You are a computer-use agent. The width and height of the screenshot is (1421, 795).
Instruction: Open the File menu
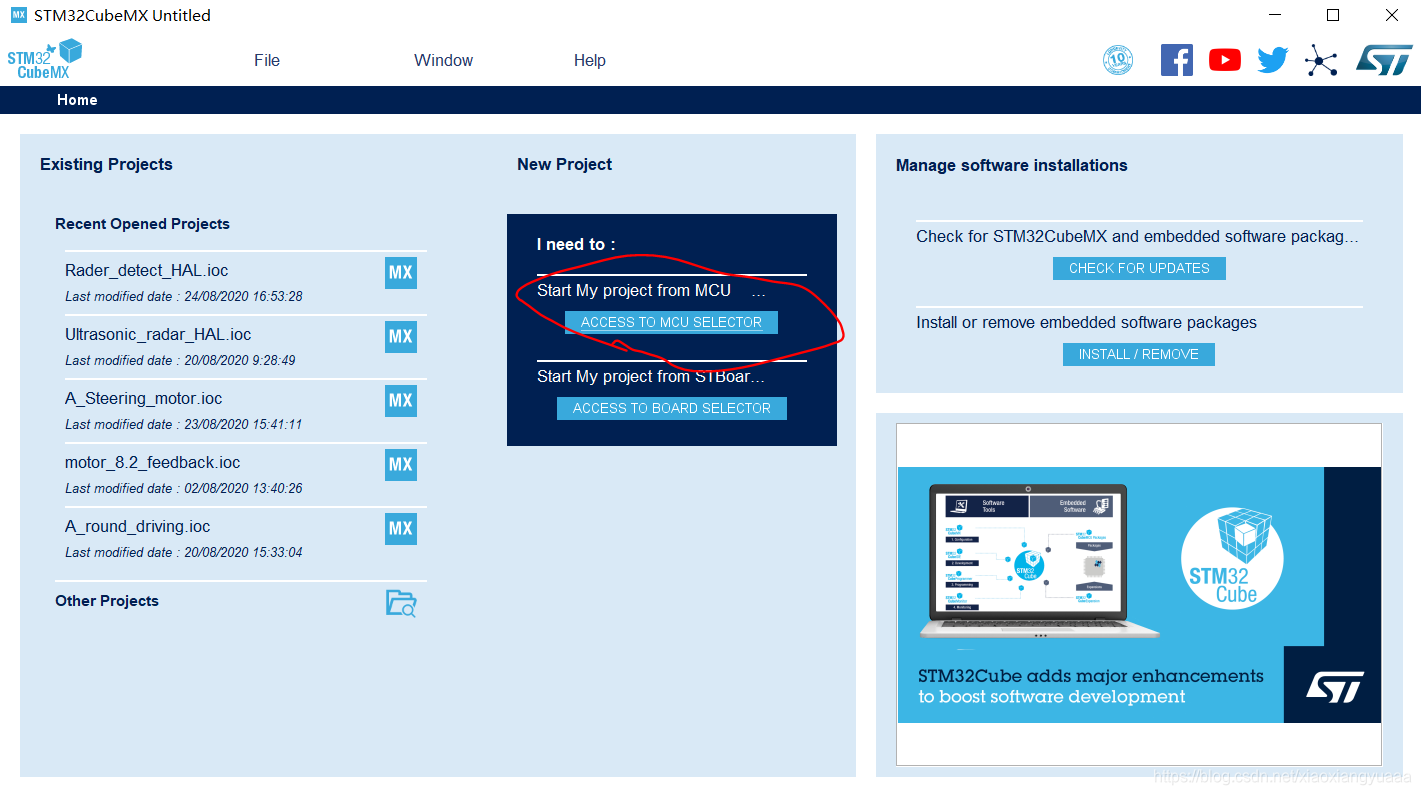[267, 60]
